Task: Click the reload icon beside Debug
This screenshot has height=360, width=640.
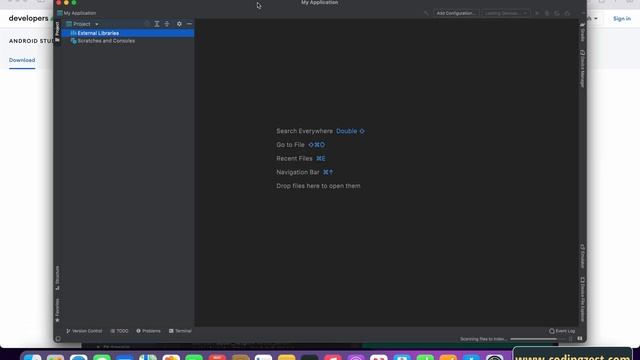Action: tap(557, 13)
